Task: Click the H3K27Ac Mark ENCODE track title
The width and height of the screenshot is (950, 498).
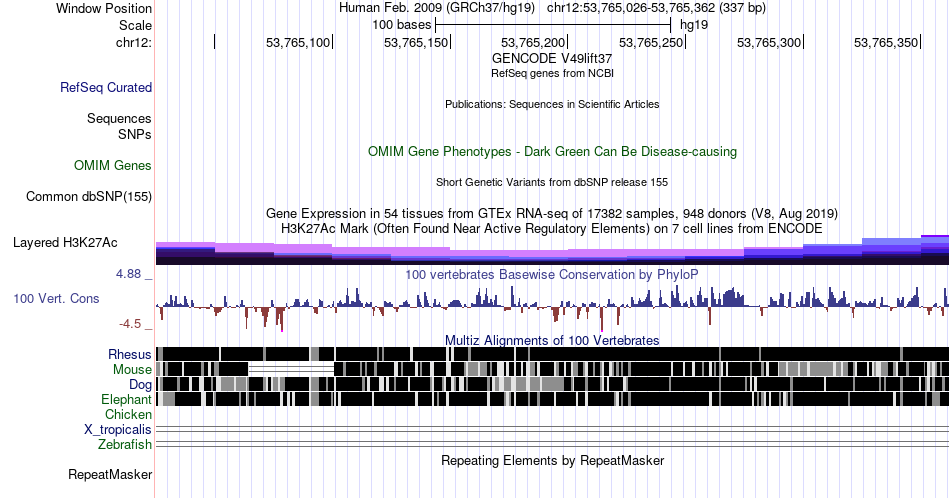Action: click(x=552, y=228)
